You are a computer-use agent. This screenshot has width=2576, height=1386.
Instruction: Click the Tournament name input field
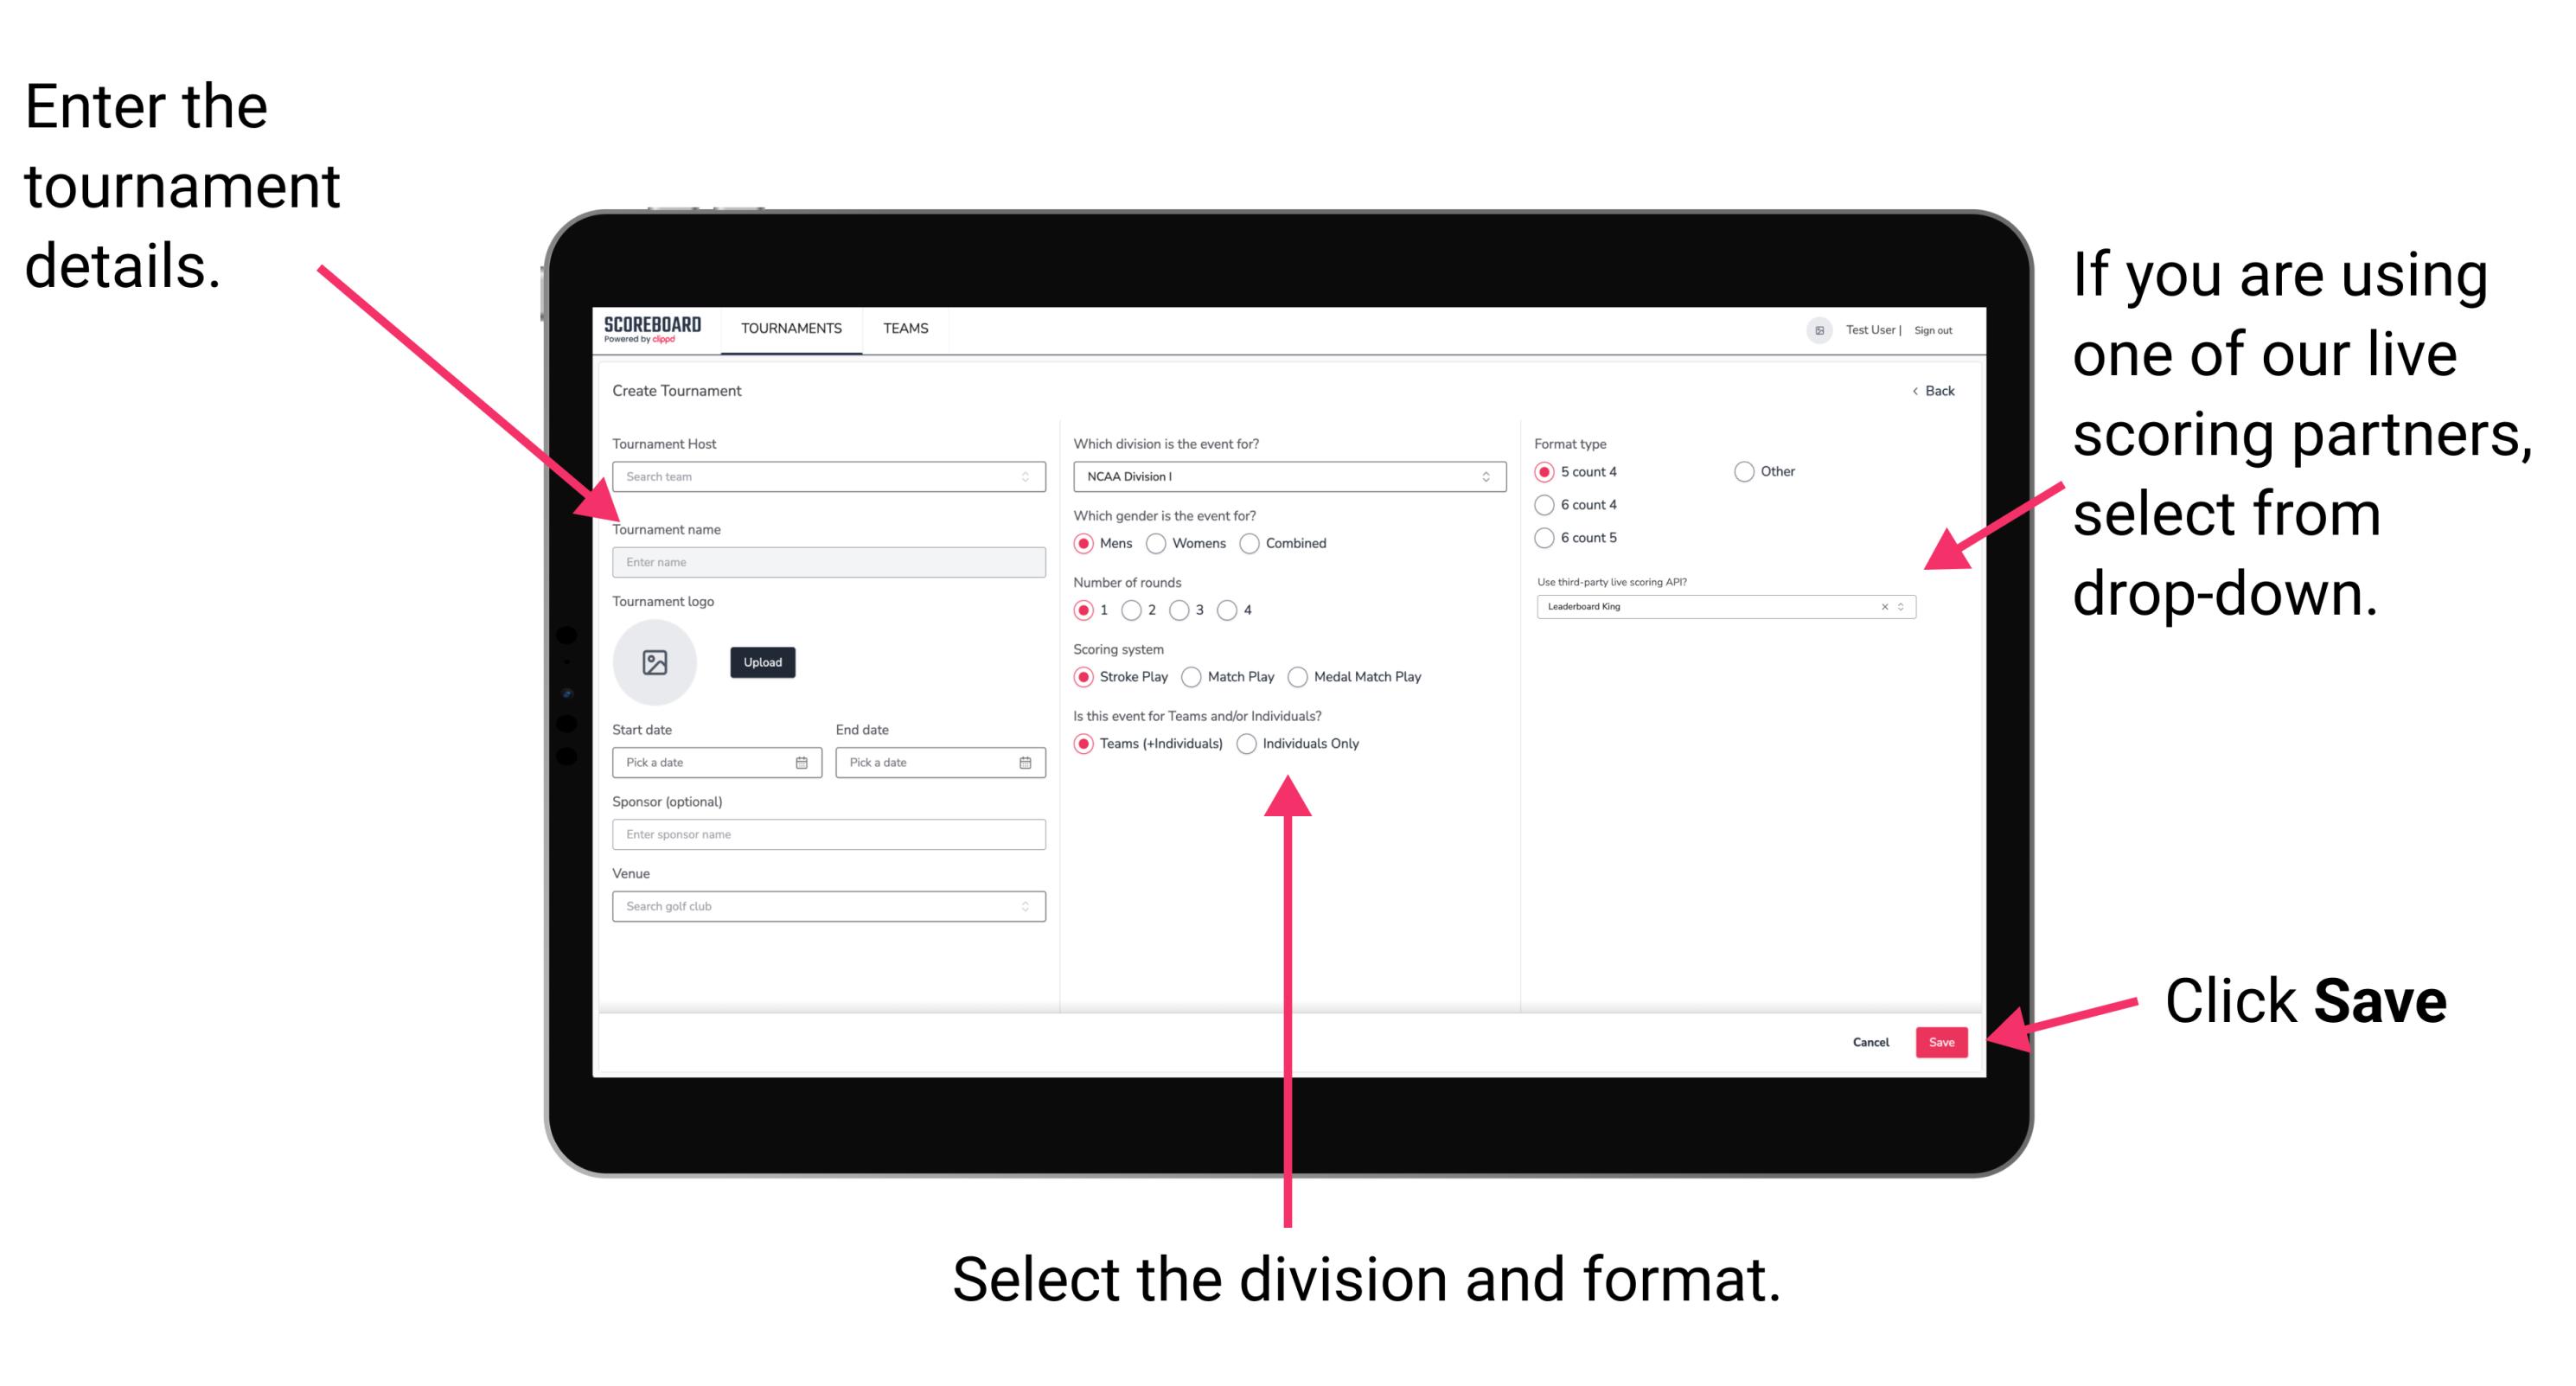coord(829,563)
